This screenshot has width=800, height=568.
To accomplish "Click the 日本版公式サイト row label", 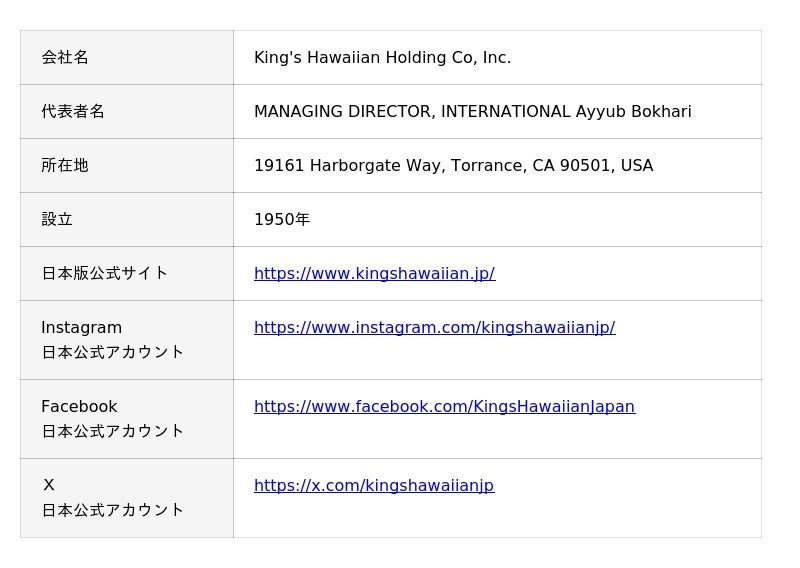I will (x=105, y=273).
